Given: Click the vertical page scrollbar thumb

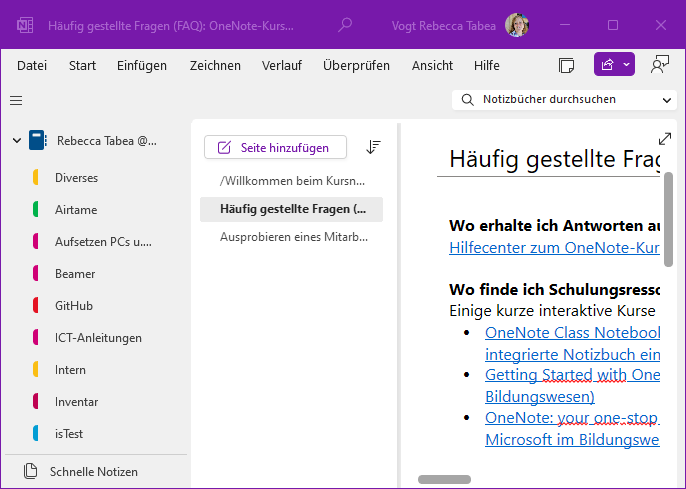Looking at the screenshot, I should (x=668, y=219).
